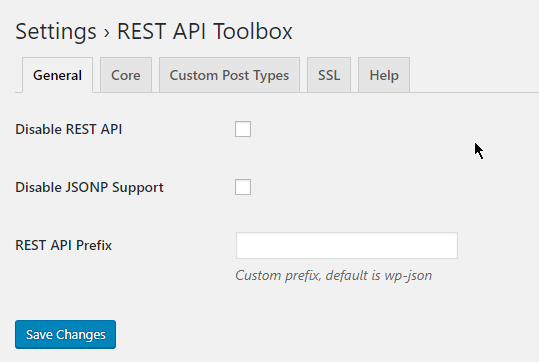Click the 'Custom prefix, default is wp-json' hint

point(333,276)
